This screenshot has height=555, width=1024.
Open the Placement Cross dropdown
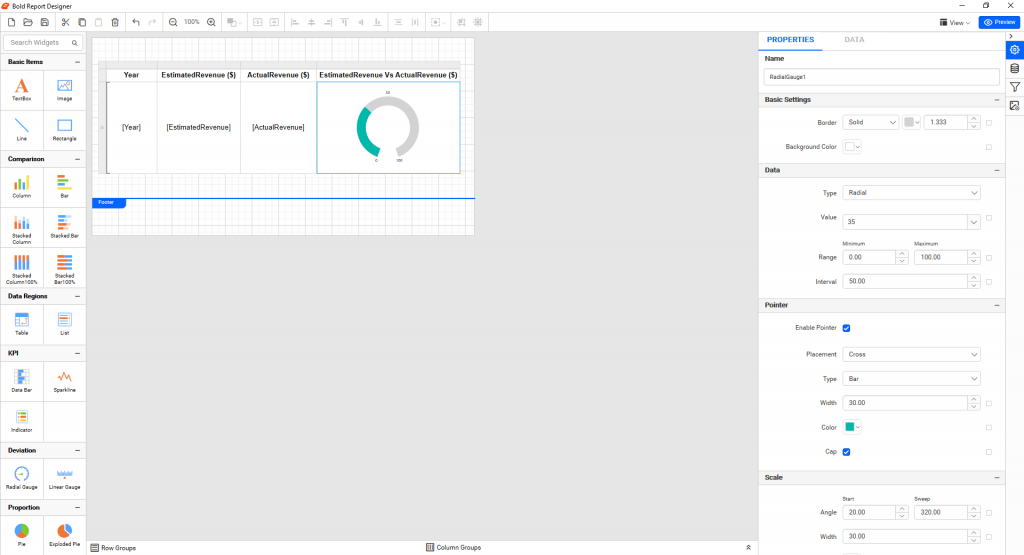coord(912,355)
